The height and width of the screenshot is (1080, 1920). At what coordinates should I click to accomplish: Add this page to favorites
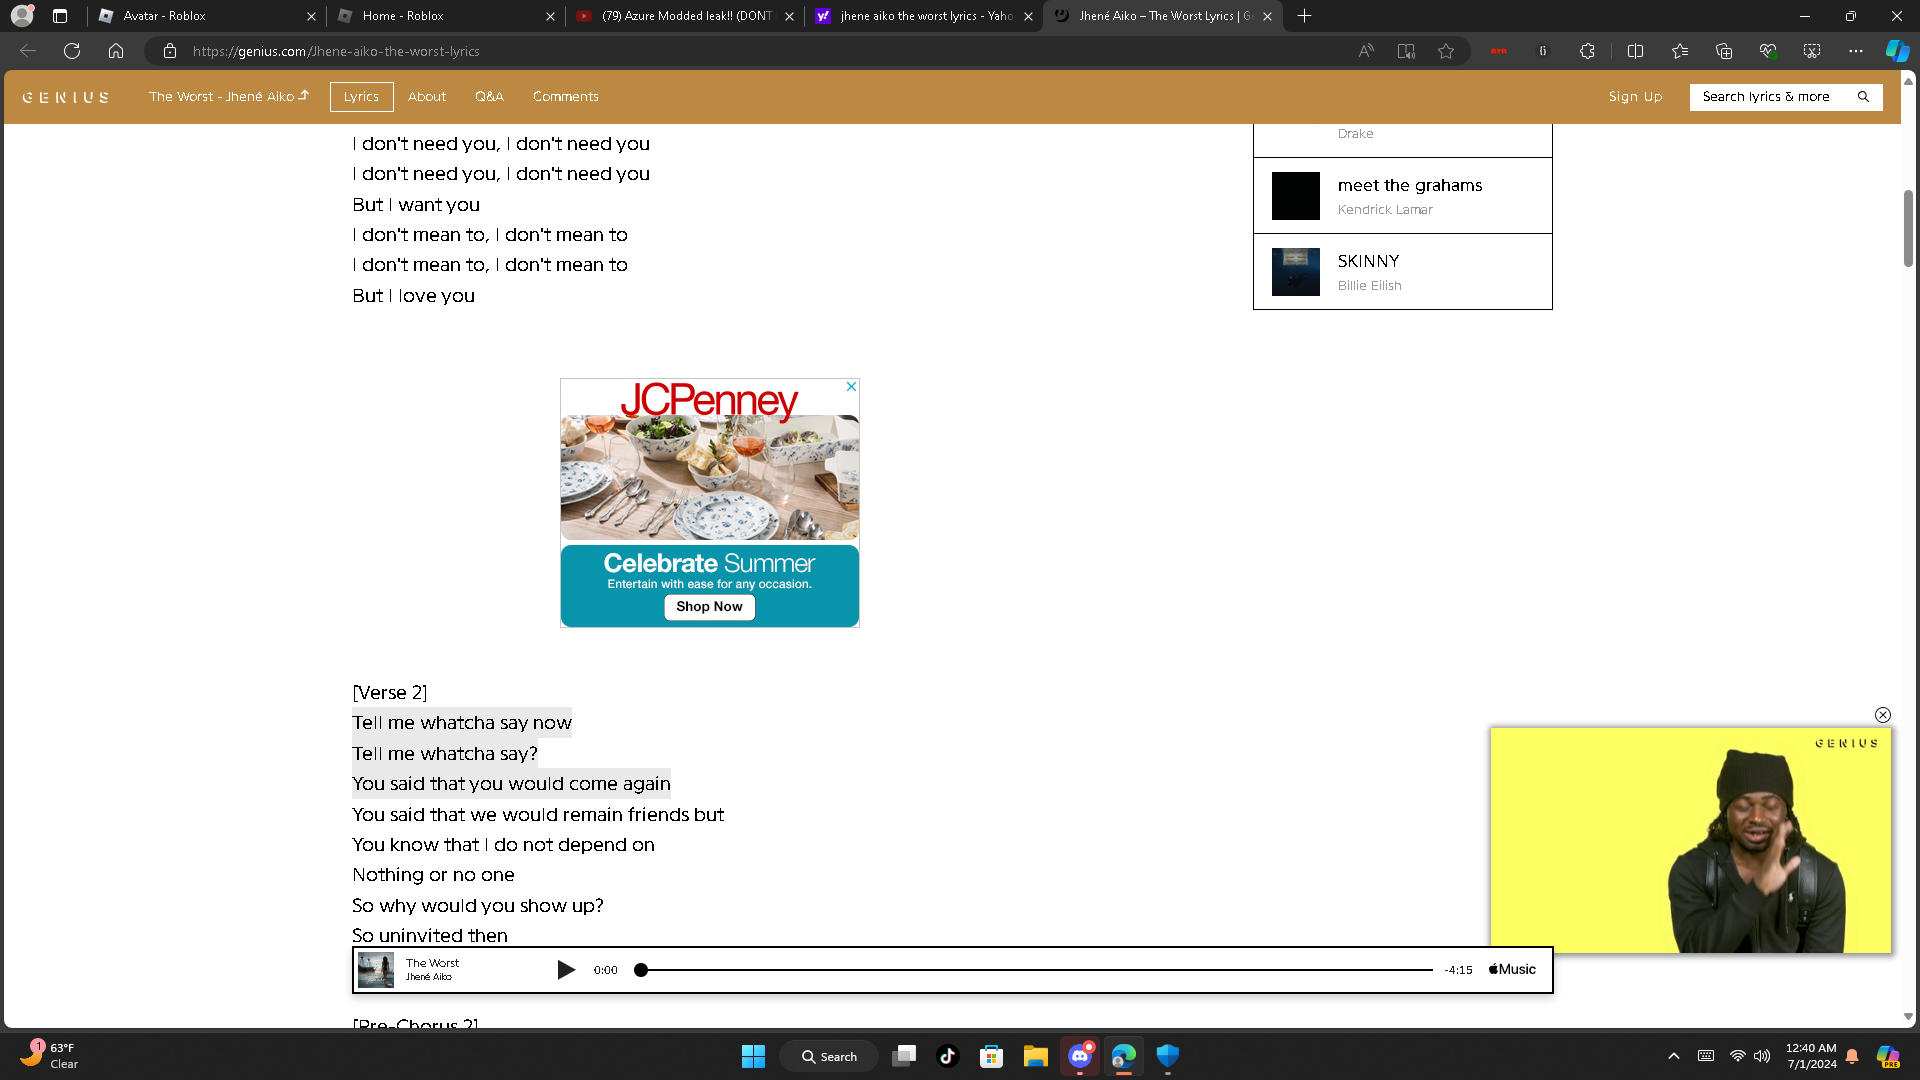tap(1446, 51)
